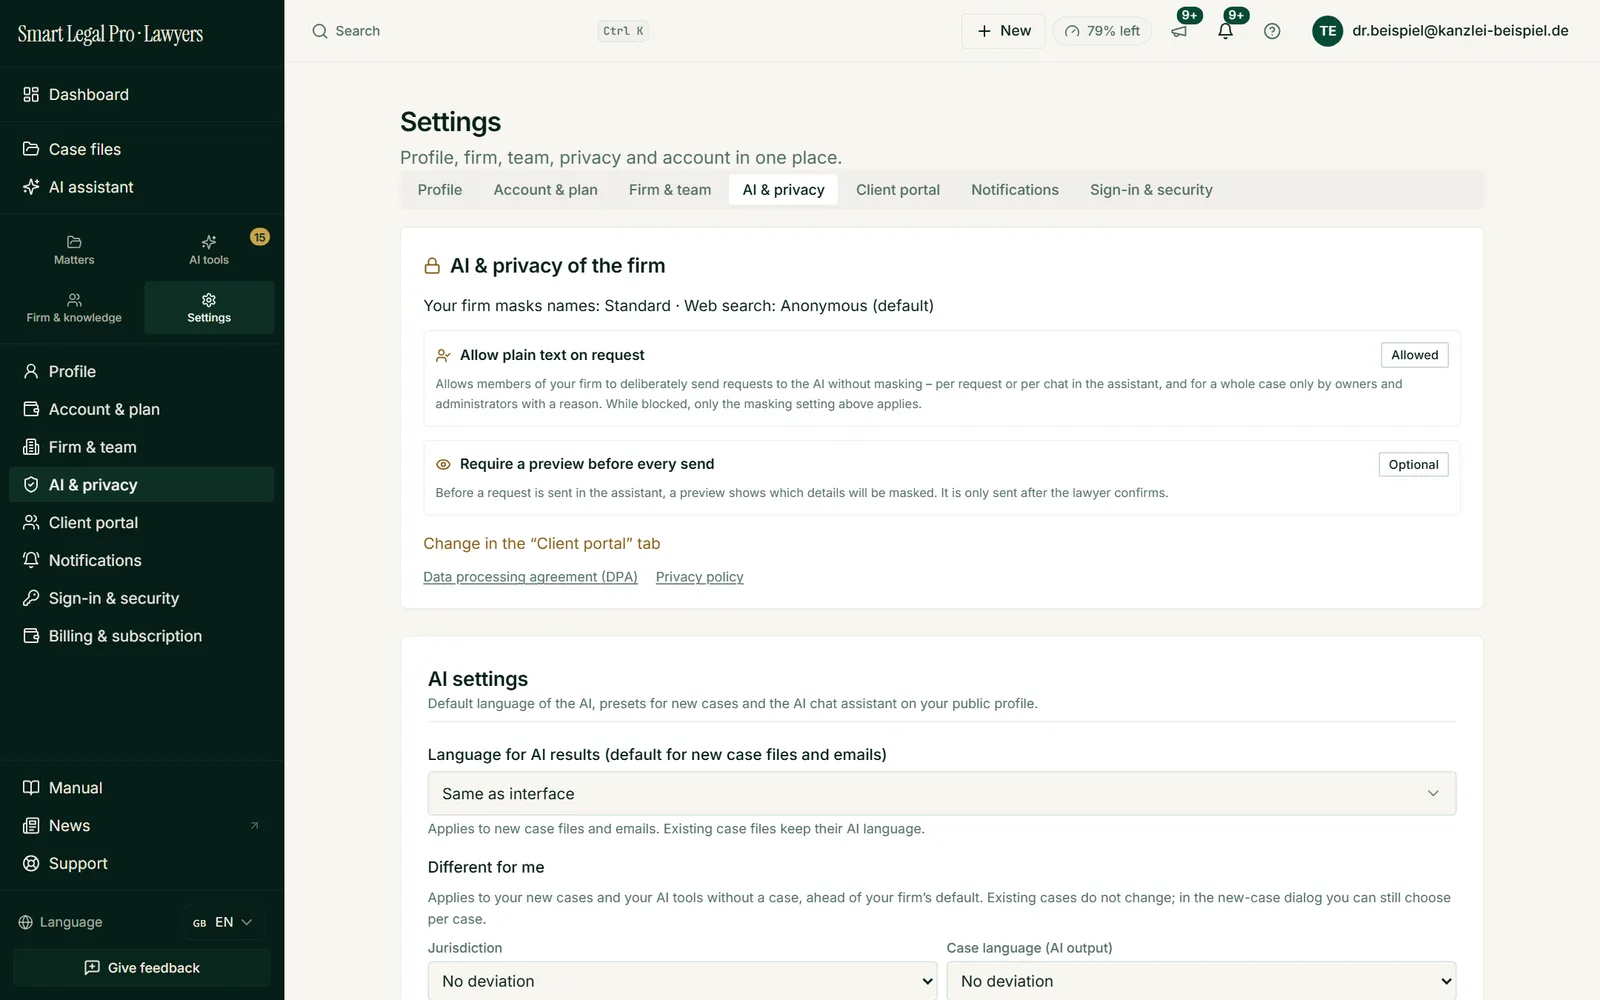Image resolution: width=1600 pixels, height=1000 pixels.
Task: Open Case files in the sidebar
Action: [x=142, y=149]
